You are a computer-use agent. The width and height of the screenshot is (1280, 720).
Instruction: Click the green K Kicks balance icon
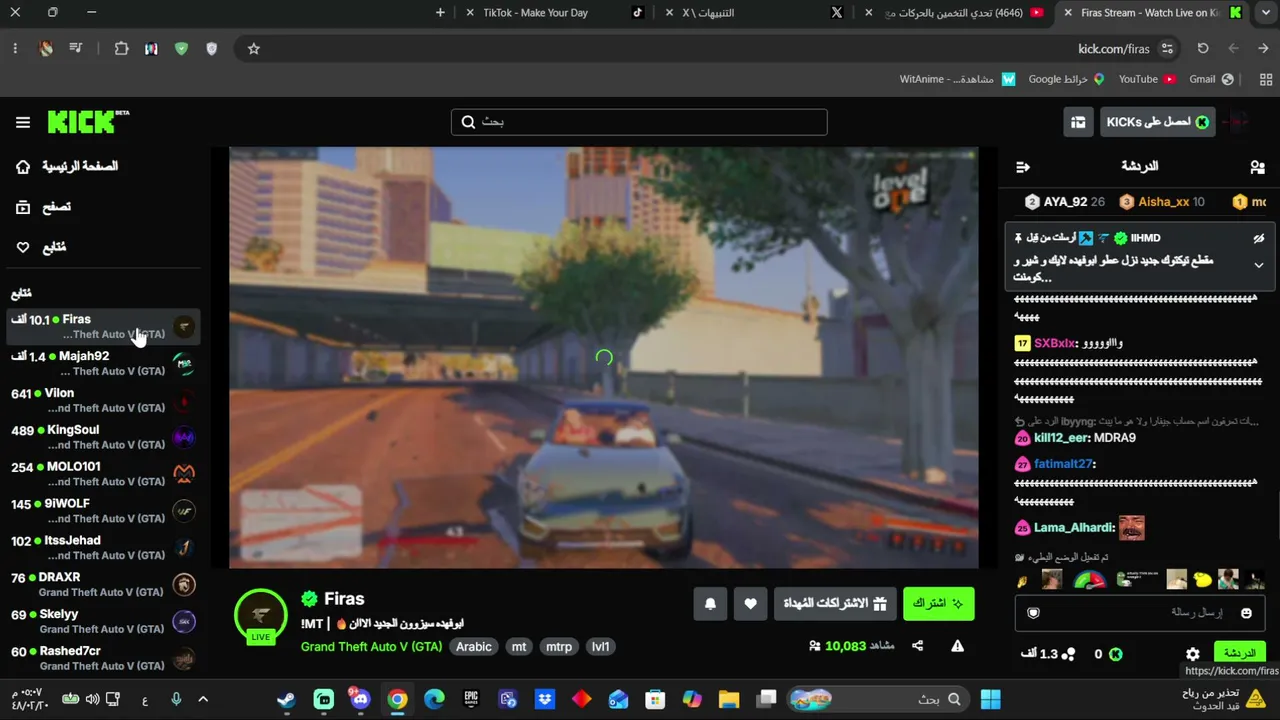point(1115,654)
